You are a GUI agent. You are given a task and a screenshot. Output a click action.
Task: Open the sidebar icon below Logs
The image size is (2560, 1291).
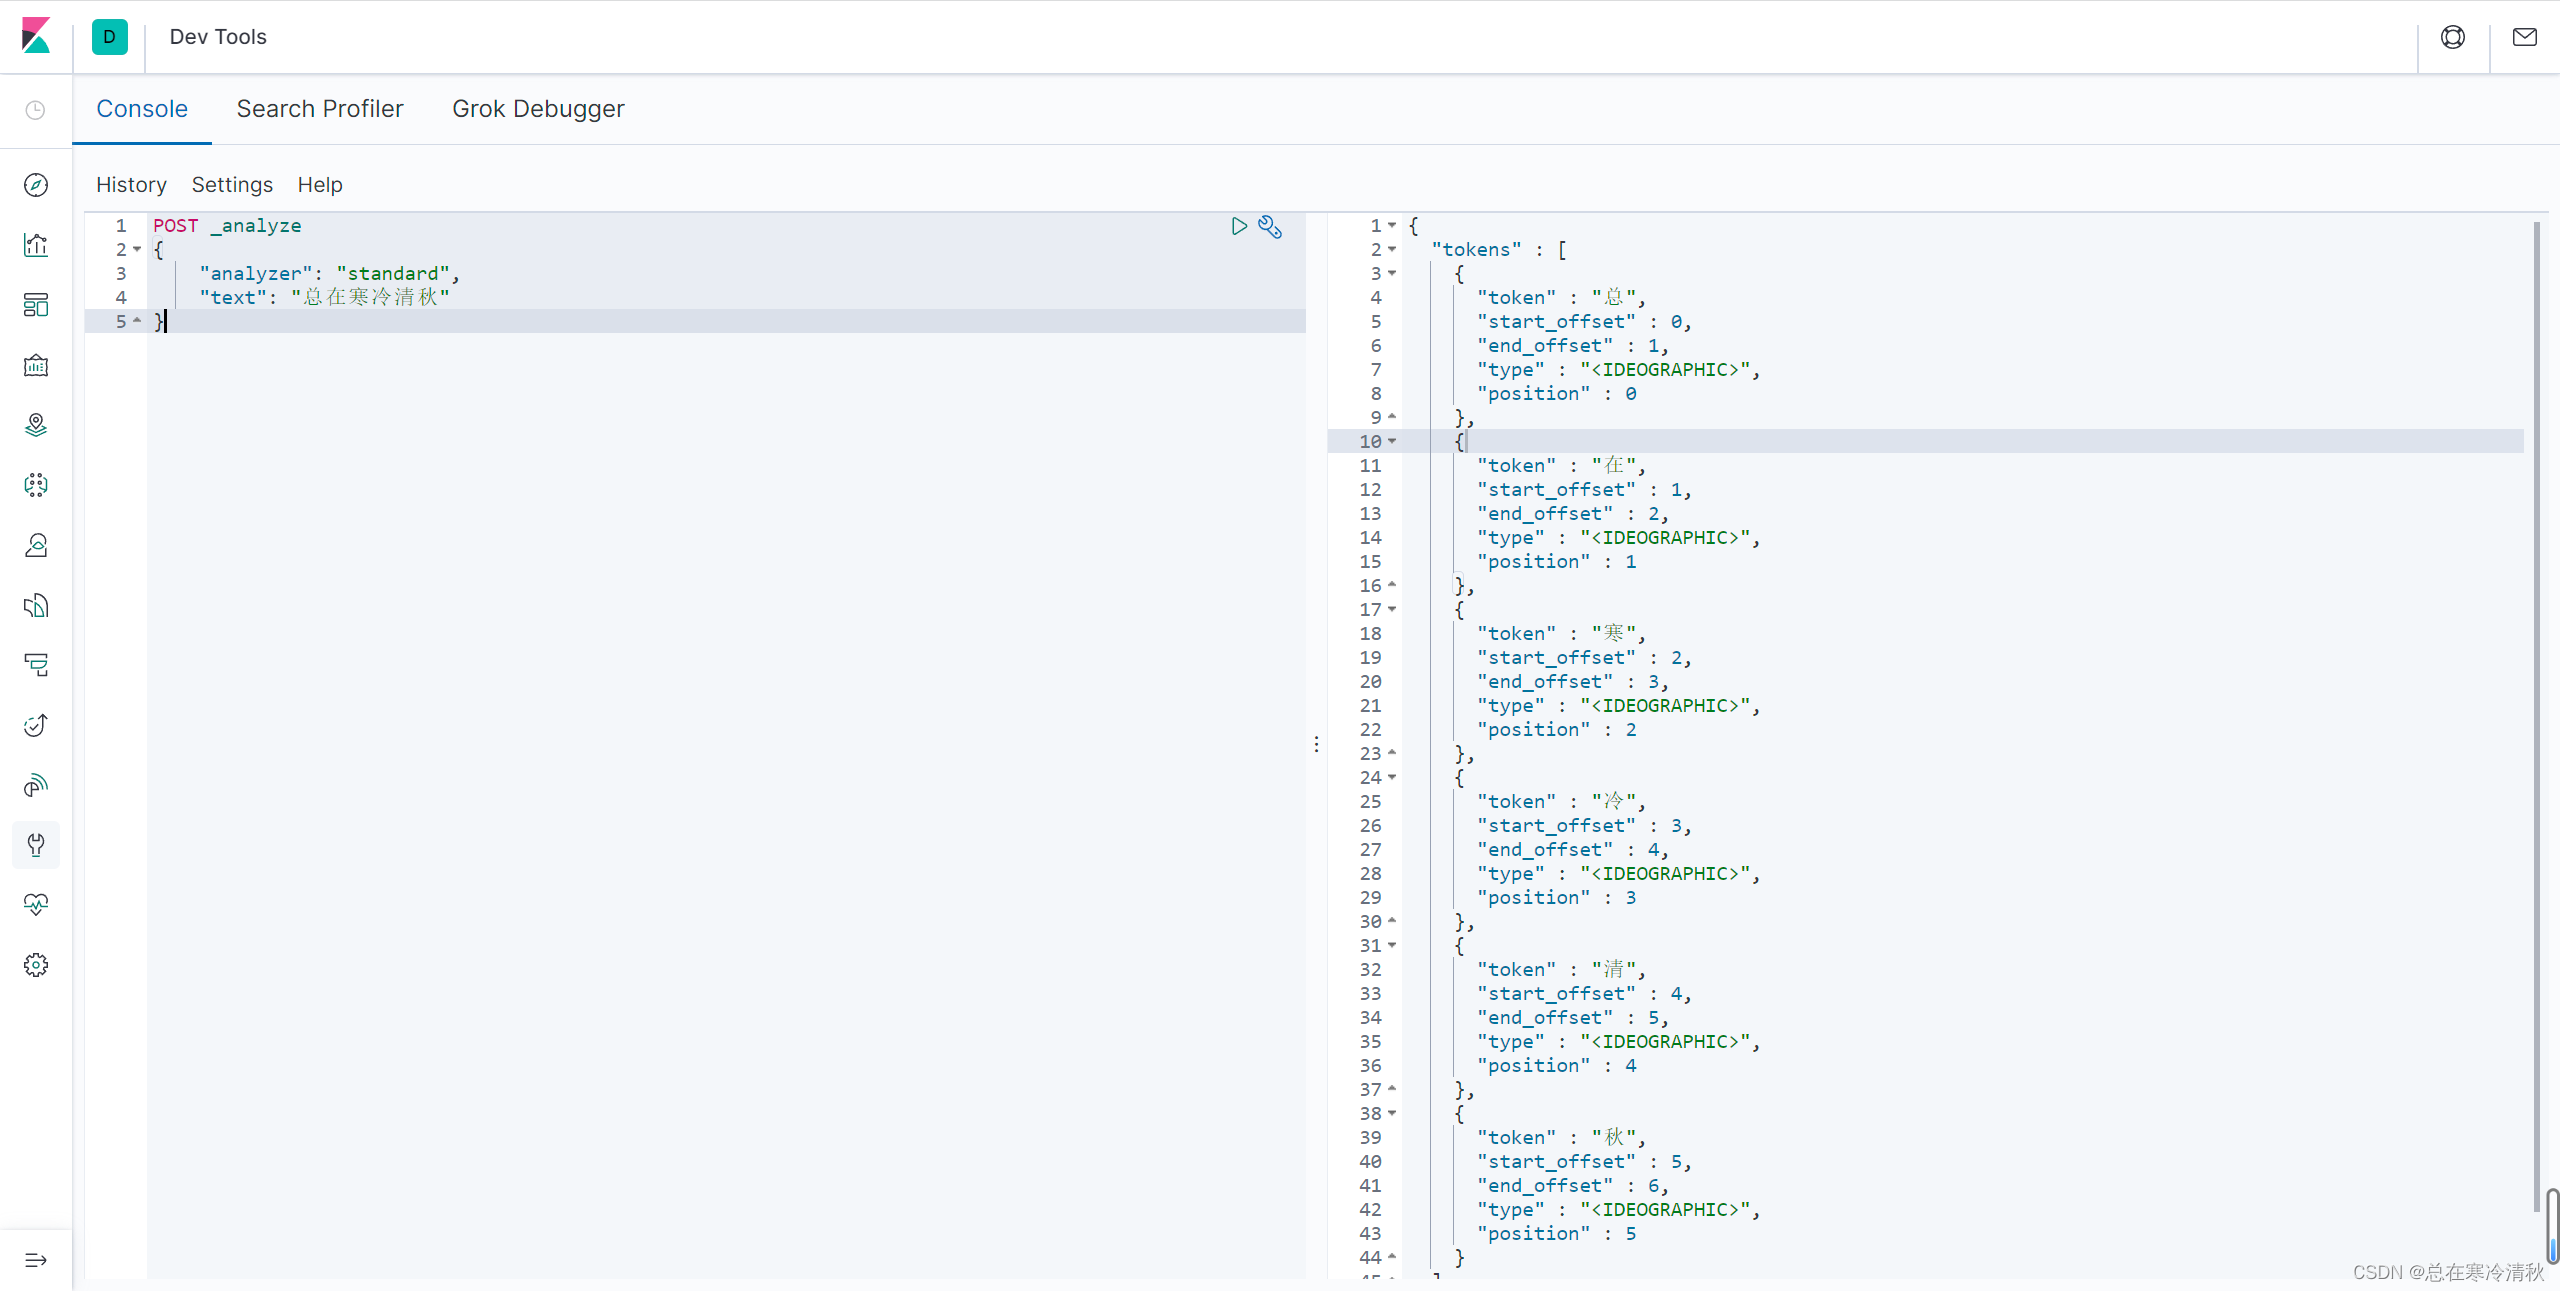(36, 665)
